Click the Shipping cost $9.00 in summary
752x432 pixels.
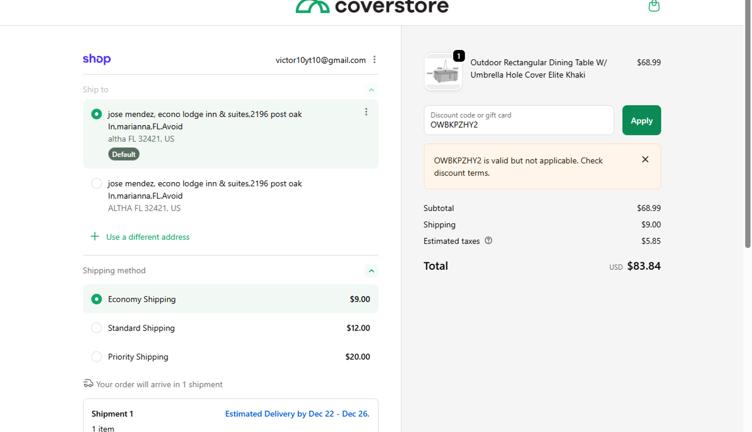(x=651, y=224)
